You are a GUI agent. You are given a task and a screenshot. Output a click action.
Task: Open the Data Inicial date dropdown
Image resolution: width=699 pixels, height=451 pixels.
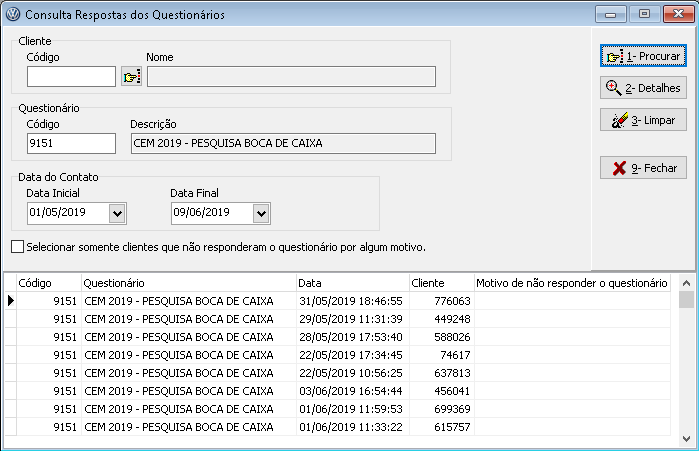[x=118, y=213]
